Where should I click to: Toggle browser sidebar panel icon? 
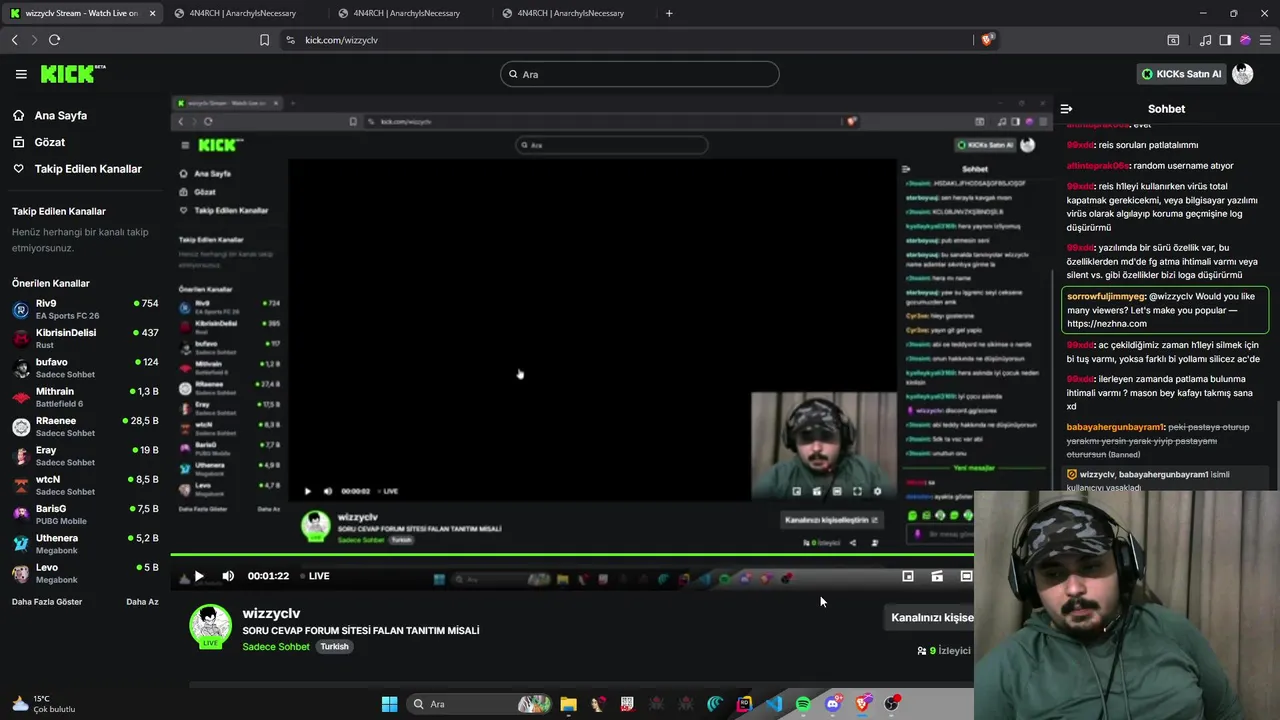pyautogui.click(x=1225, y=40)
